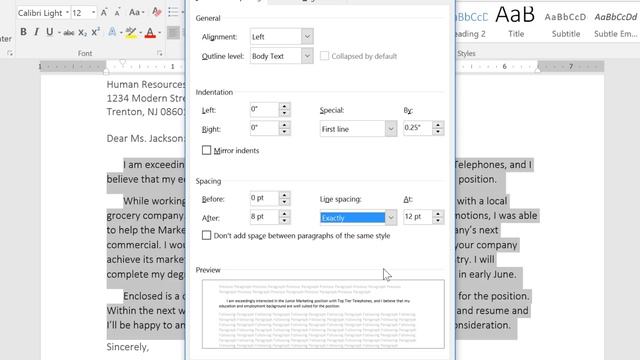Decrease Right indentation with down arrow

[284, 132]
